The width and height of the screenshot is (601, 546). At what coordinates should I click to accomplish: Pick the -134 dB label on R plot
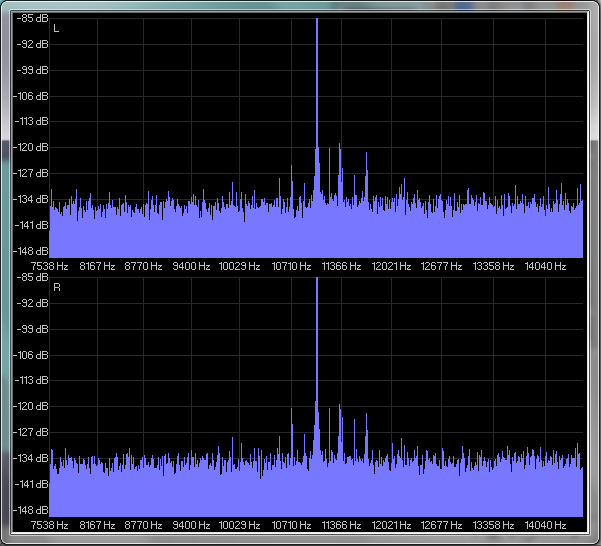(x=31, y=458)
